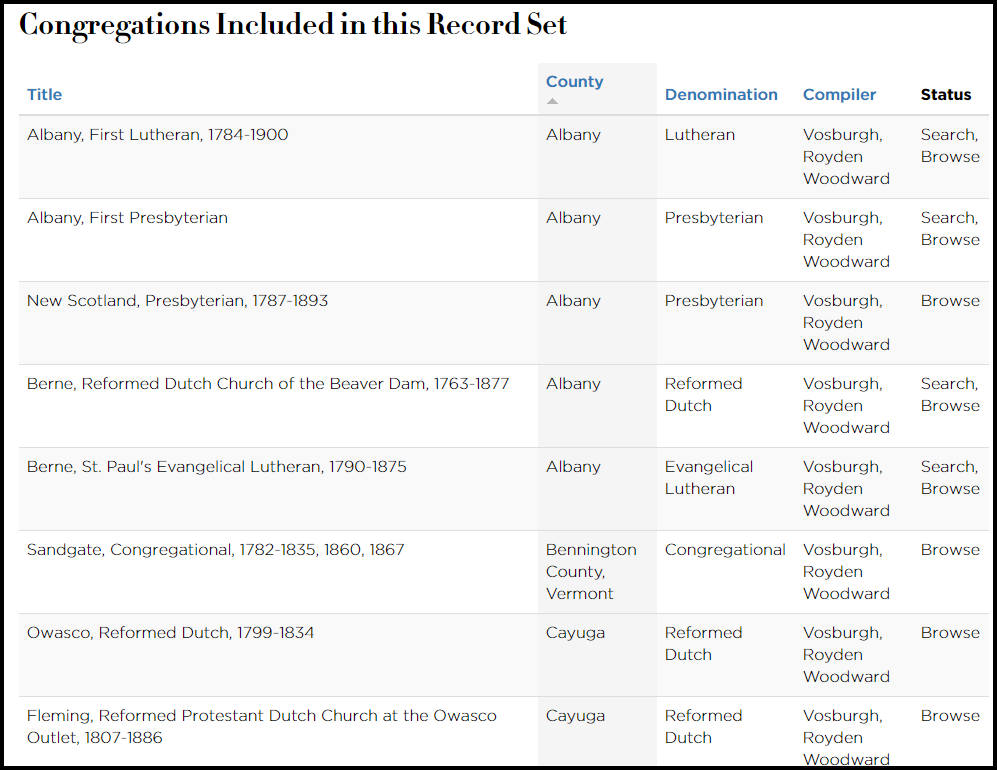Sort by the Compiler column header
The image size is (997, 770).
click(839, 95)
